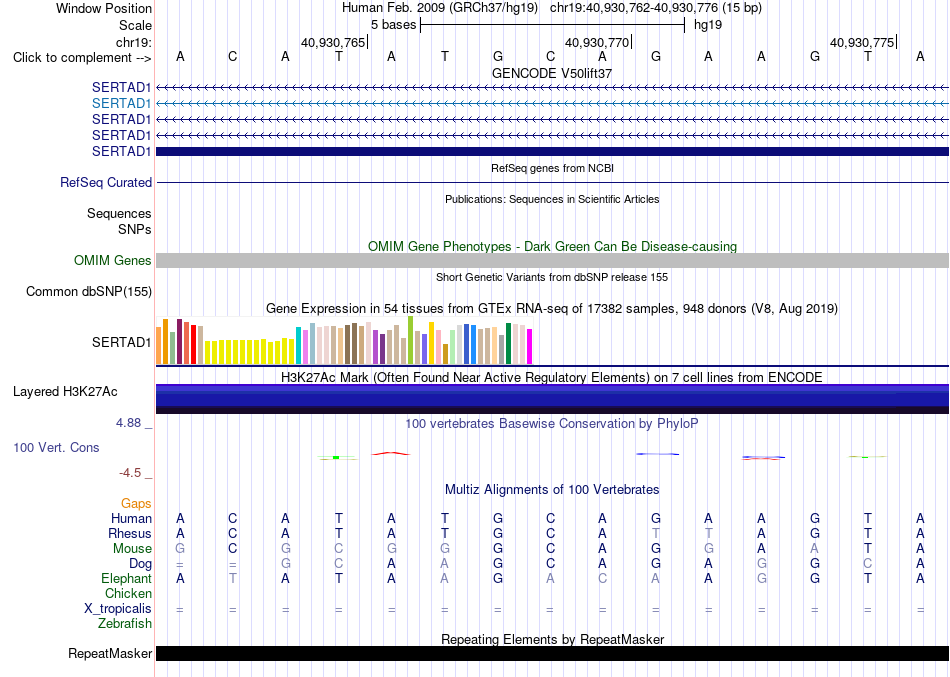Click the orange Gaps label
The image size is (950, 677).
136,504
